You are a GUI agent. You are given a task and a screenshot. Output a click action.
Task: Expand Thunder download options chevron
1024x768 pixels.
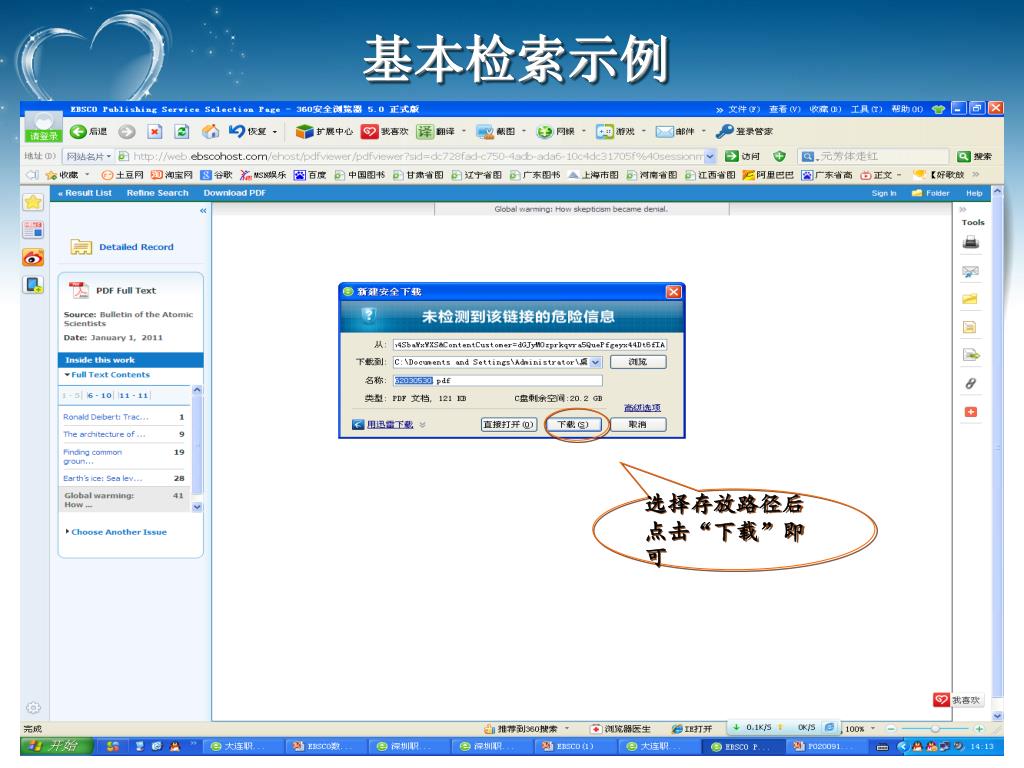423,425
